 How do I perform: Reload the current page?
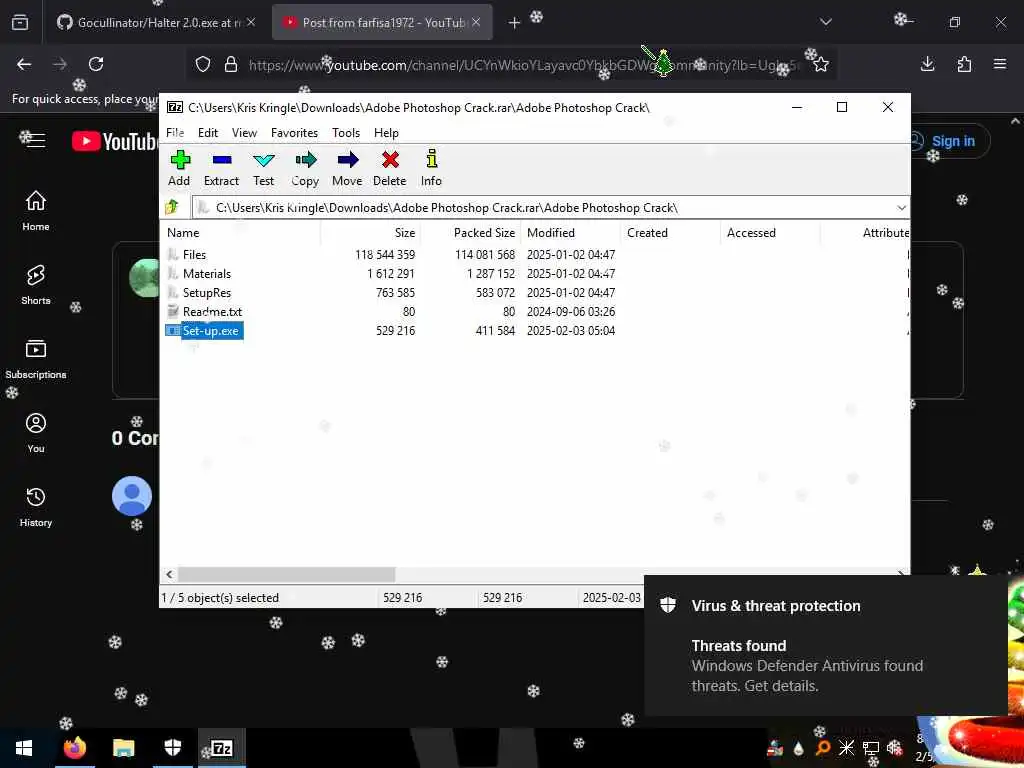96,64
